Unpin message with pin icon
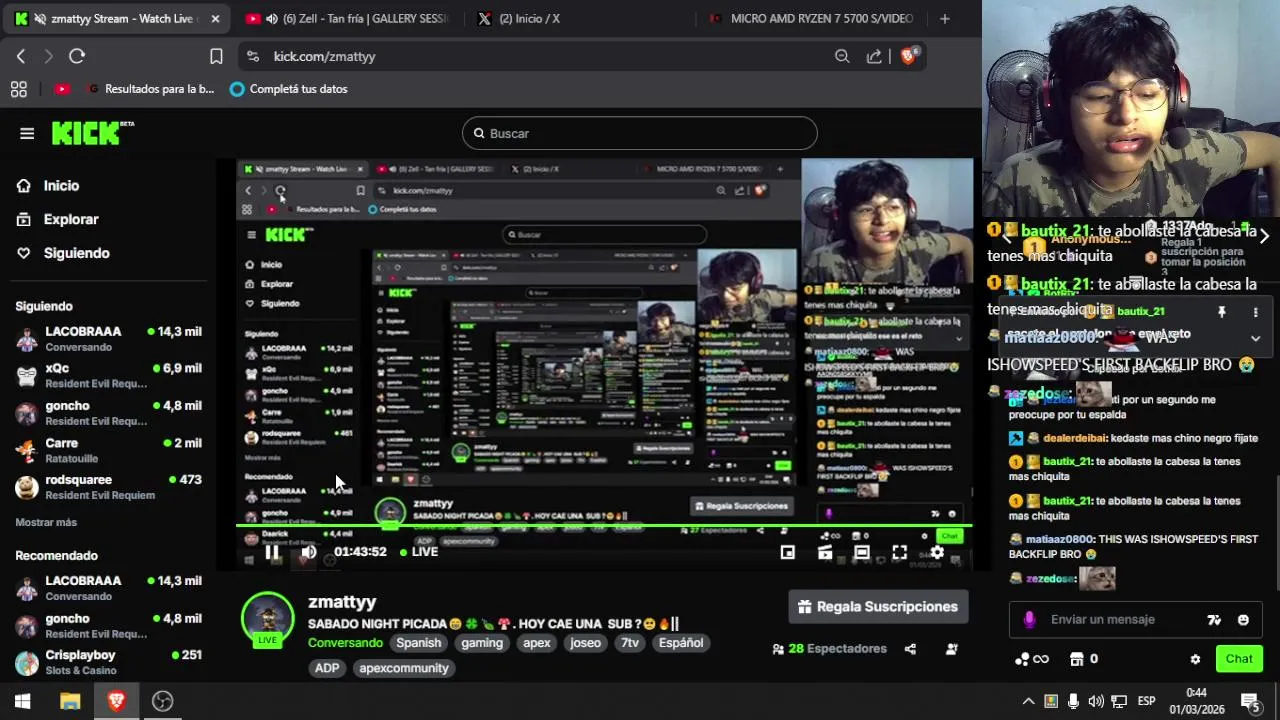 click(x=1221, y=312)
